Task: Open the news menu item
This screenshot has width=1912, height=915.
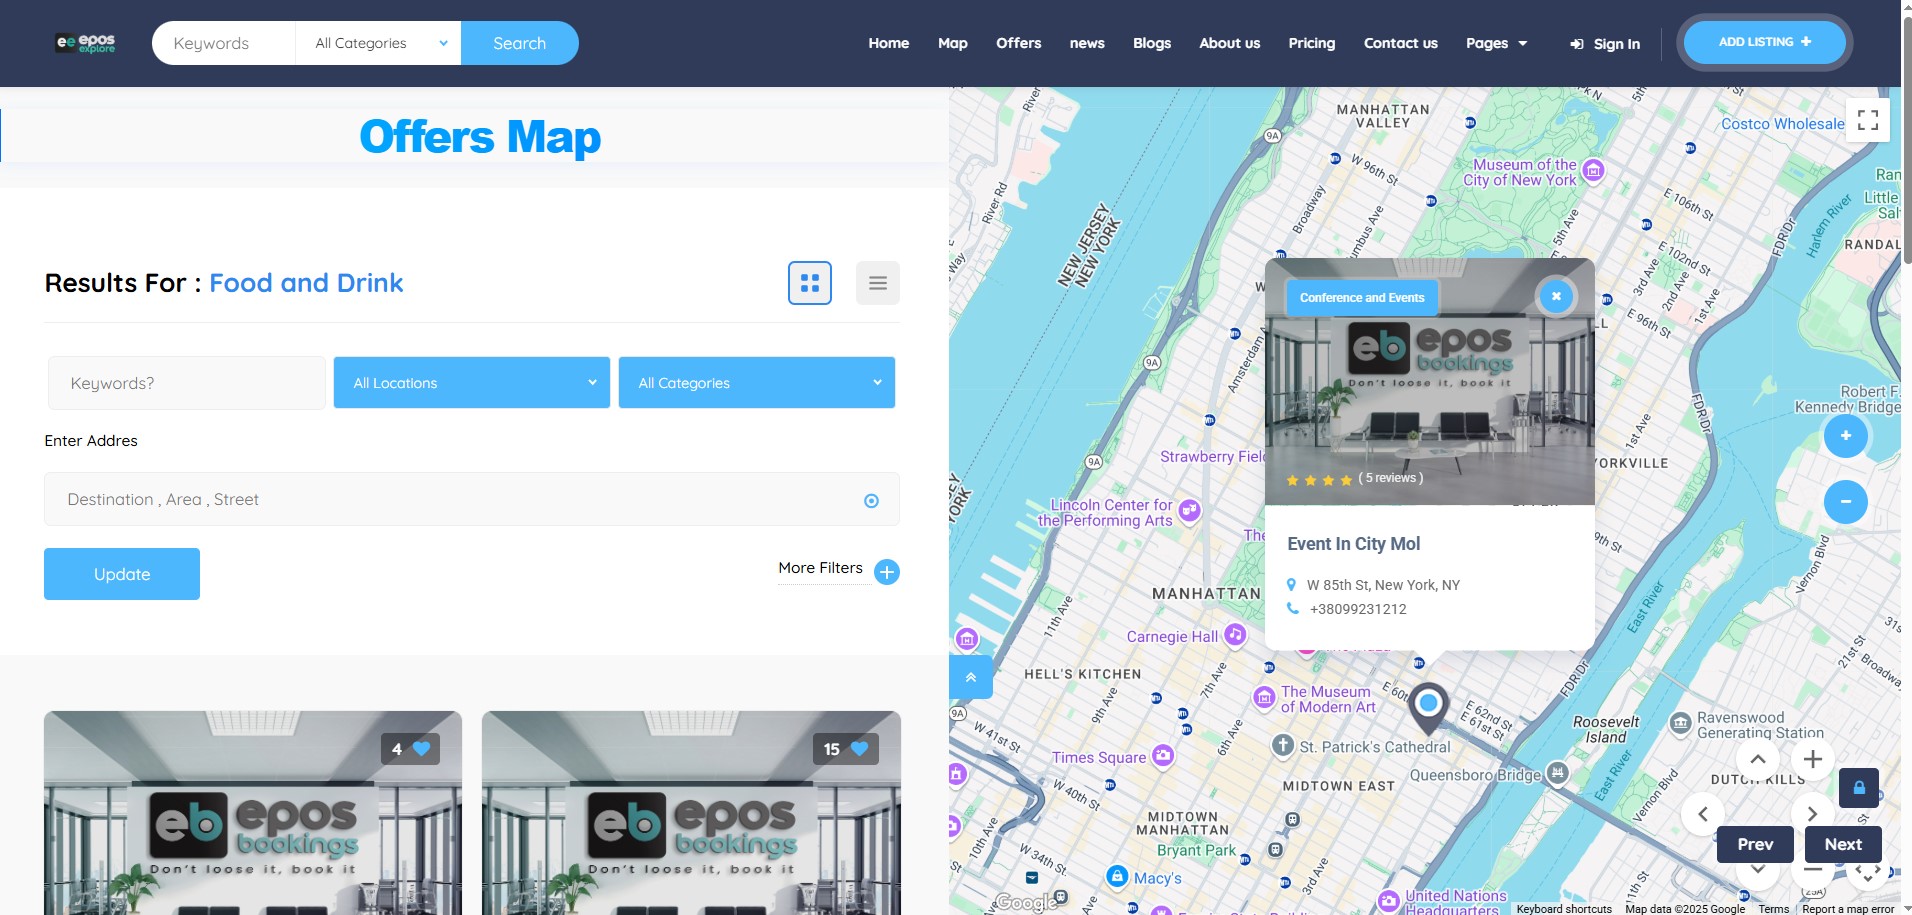Action: pos(1087,43)
